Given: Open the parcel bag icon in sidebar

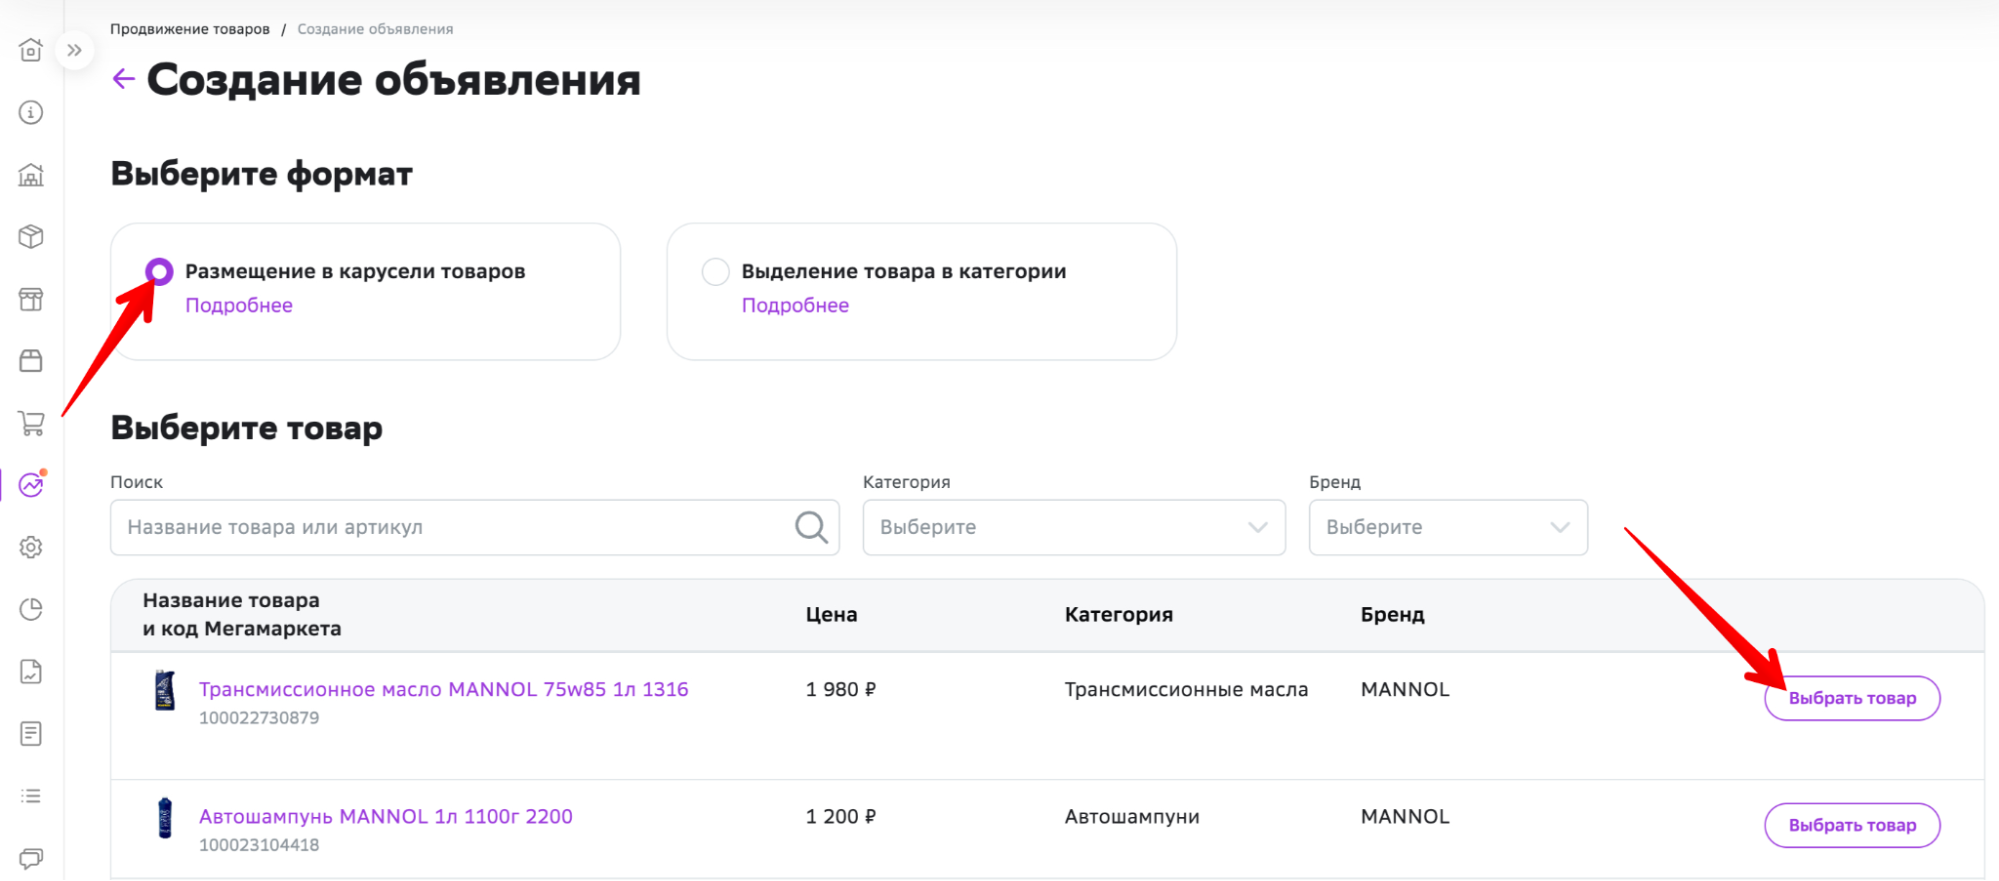Looking at the screenshot, I should 31,361.
